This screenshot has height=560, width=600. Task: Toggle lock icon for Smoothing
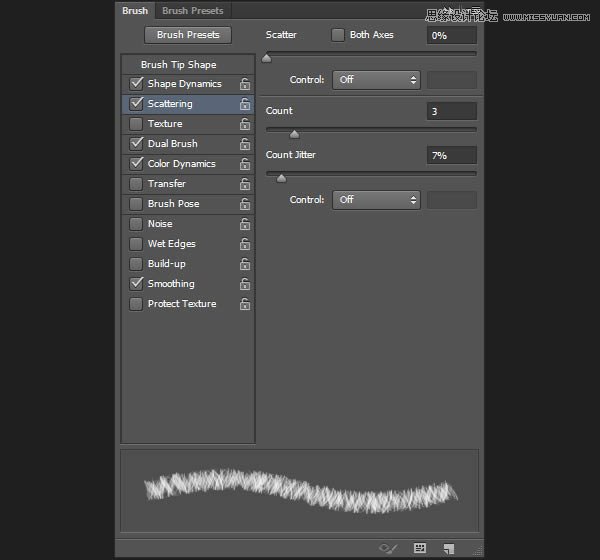(245, 284)
